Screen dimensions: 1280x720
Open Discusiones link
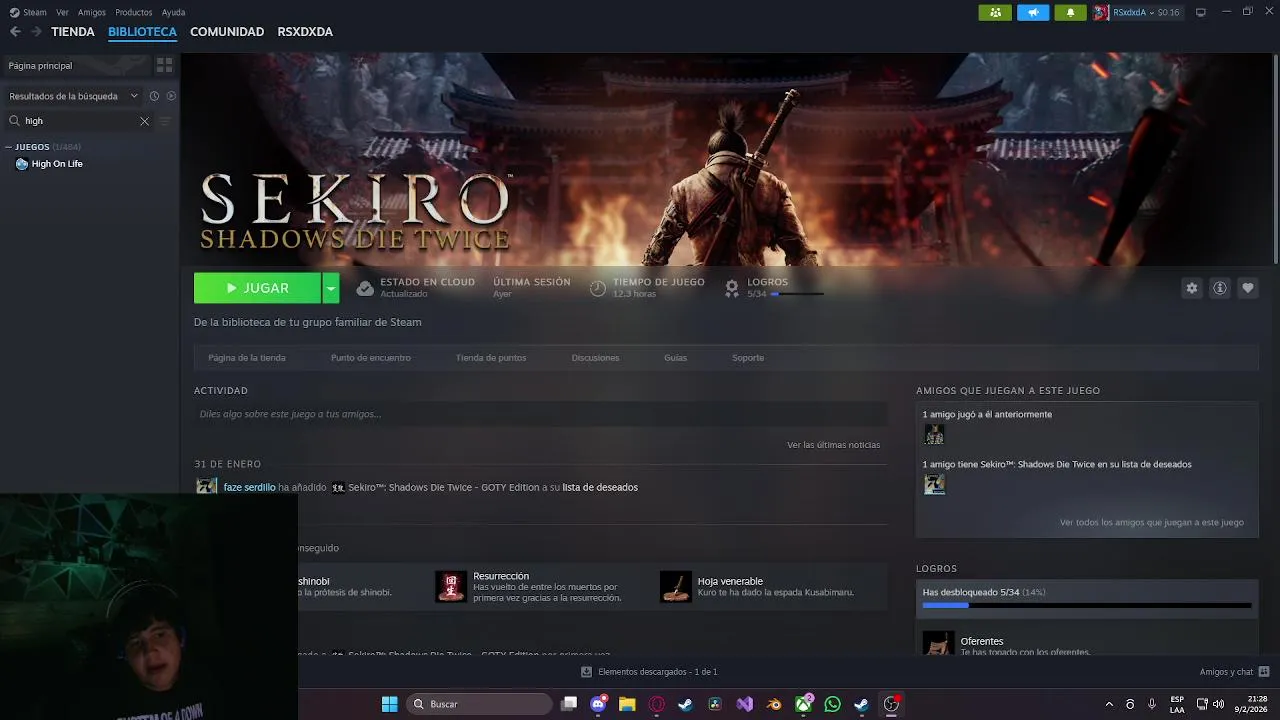[x=595, y=358]
